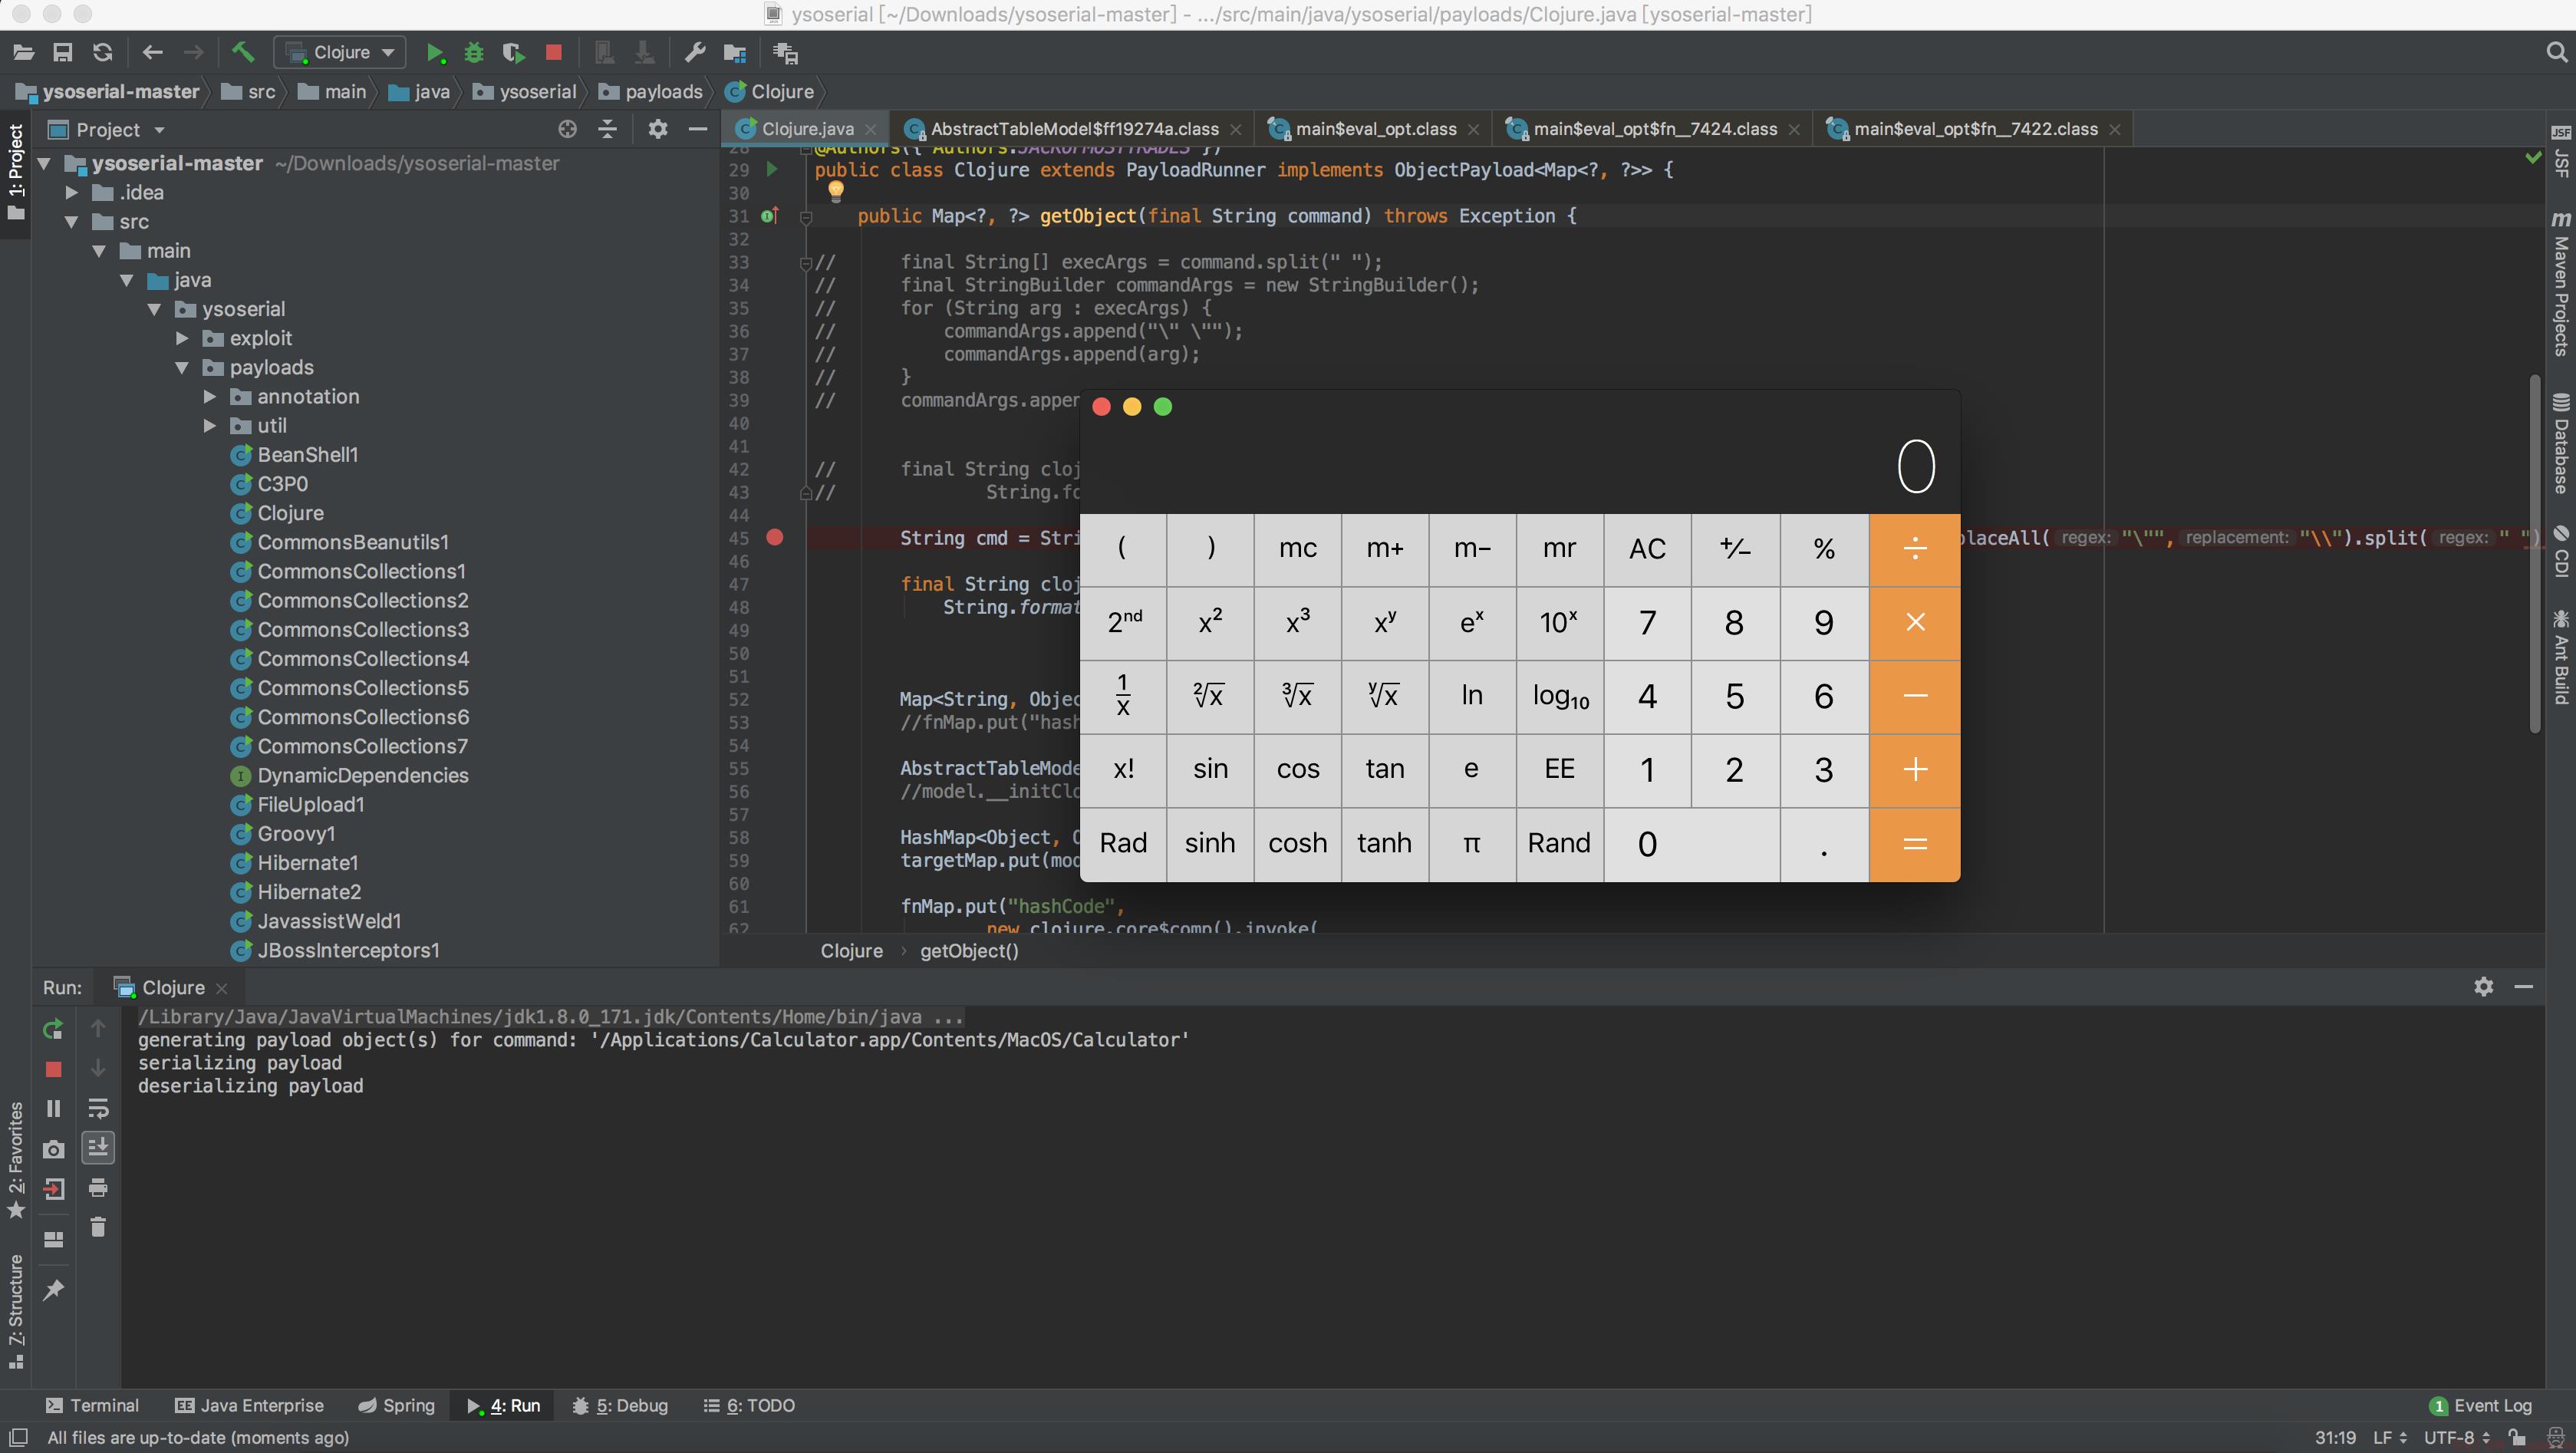The width and height of the screenshot is (2576, 1453).
Task: Run Clojure with the green play icon
Action: (x=434, y=52)
